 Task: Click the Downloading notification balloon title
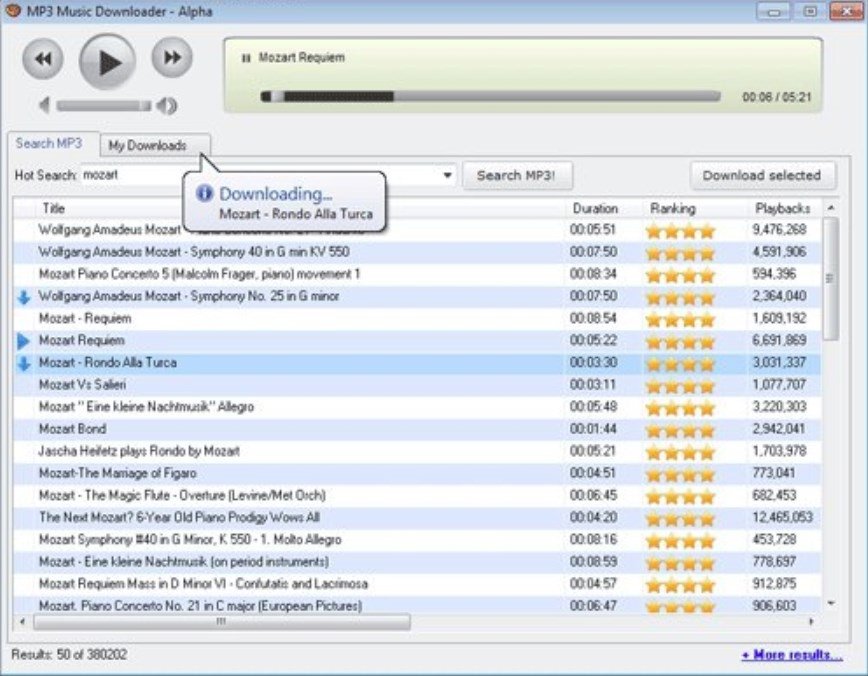coord(276,194)
